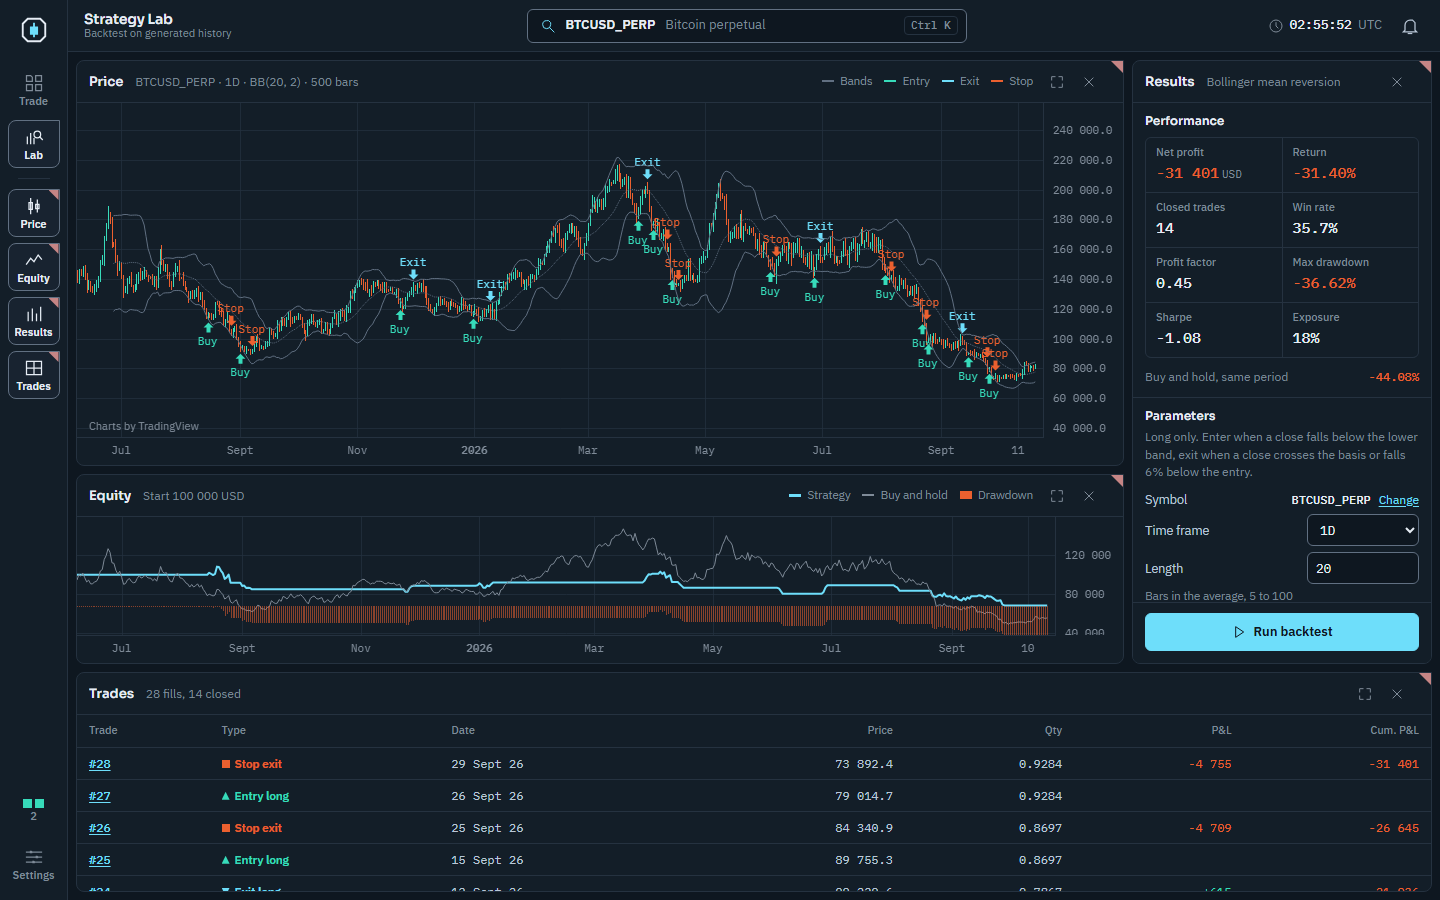Viewport: 1440px width, 900px height.
Task: Click the Length input field
Action: (x=1363, y=568)
